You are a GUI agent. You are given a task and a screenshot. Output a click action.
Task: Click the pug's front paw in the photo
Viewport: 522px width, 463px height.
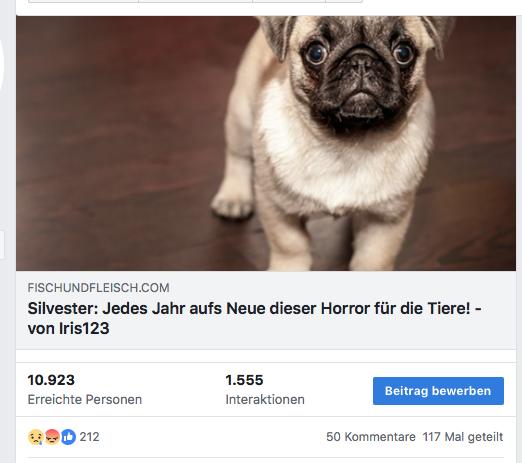(232, 204)
